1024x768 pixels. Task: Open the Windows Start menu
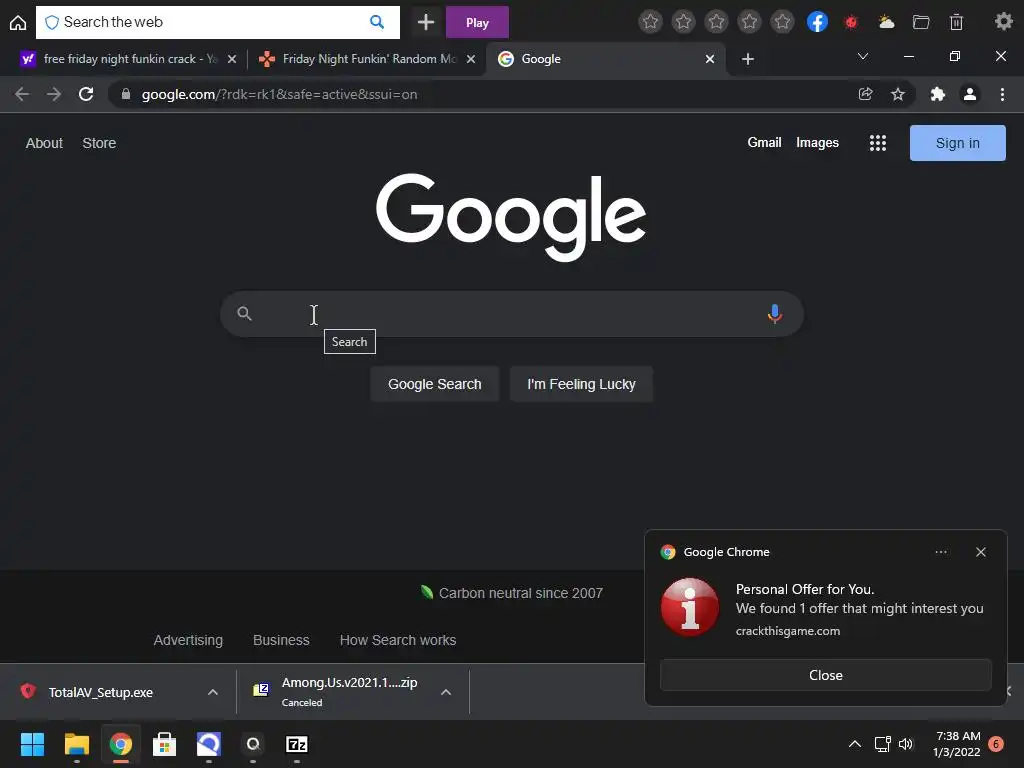(33, 744)
